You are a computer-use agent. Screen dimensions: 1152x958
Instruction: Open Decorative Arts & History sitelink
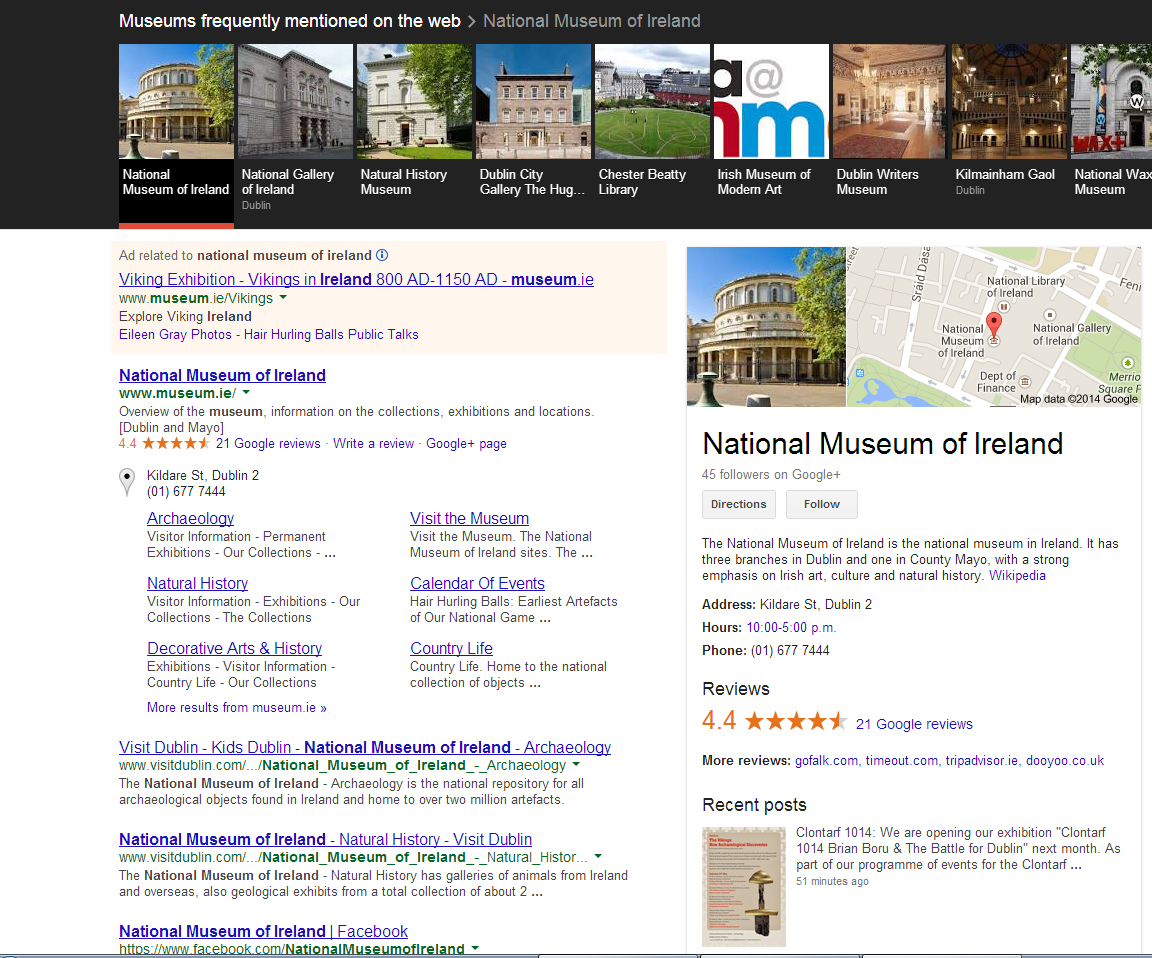[x=234, y=649]
